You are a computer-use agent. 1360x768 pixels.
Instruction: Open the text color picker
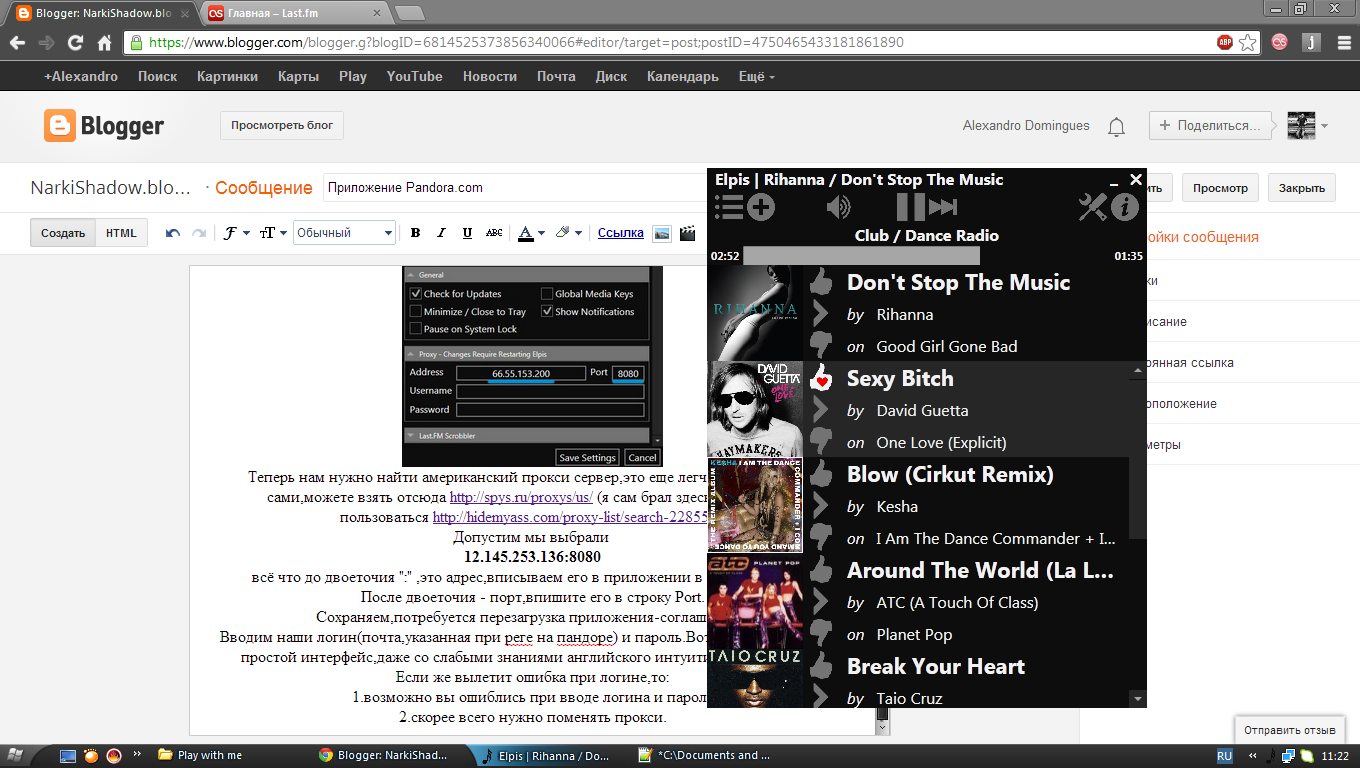pyautogui.click(x=532, y=233)
